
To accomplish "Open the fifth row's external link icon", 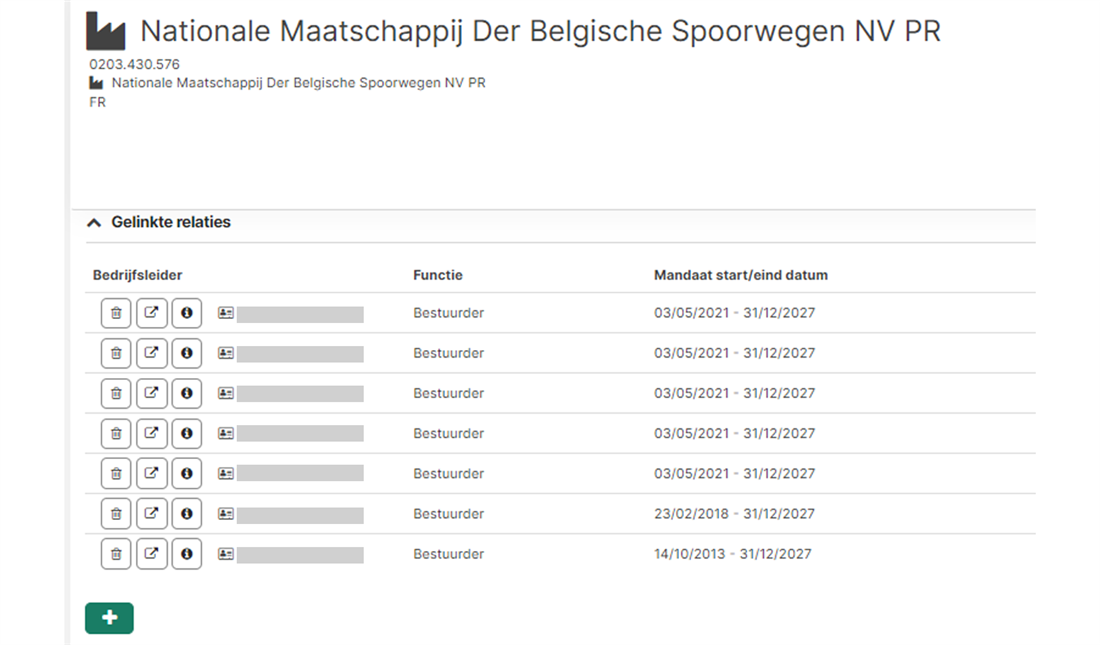I will coord(151,473).
